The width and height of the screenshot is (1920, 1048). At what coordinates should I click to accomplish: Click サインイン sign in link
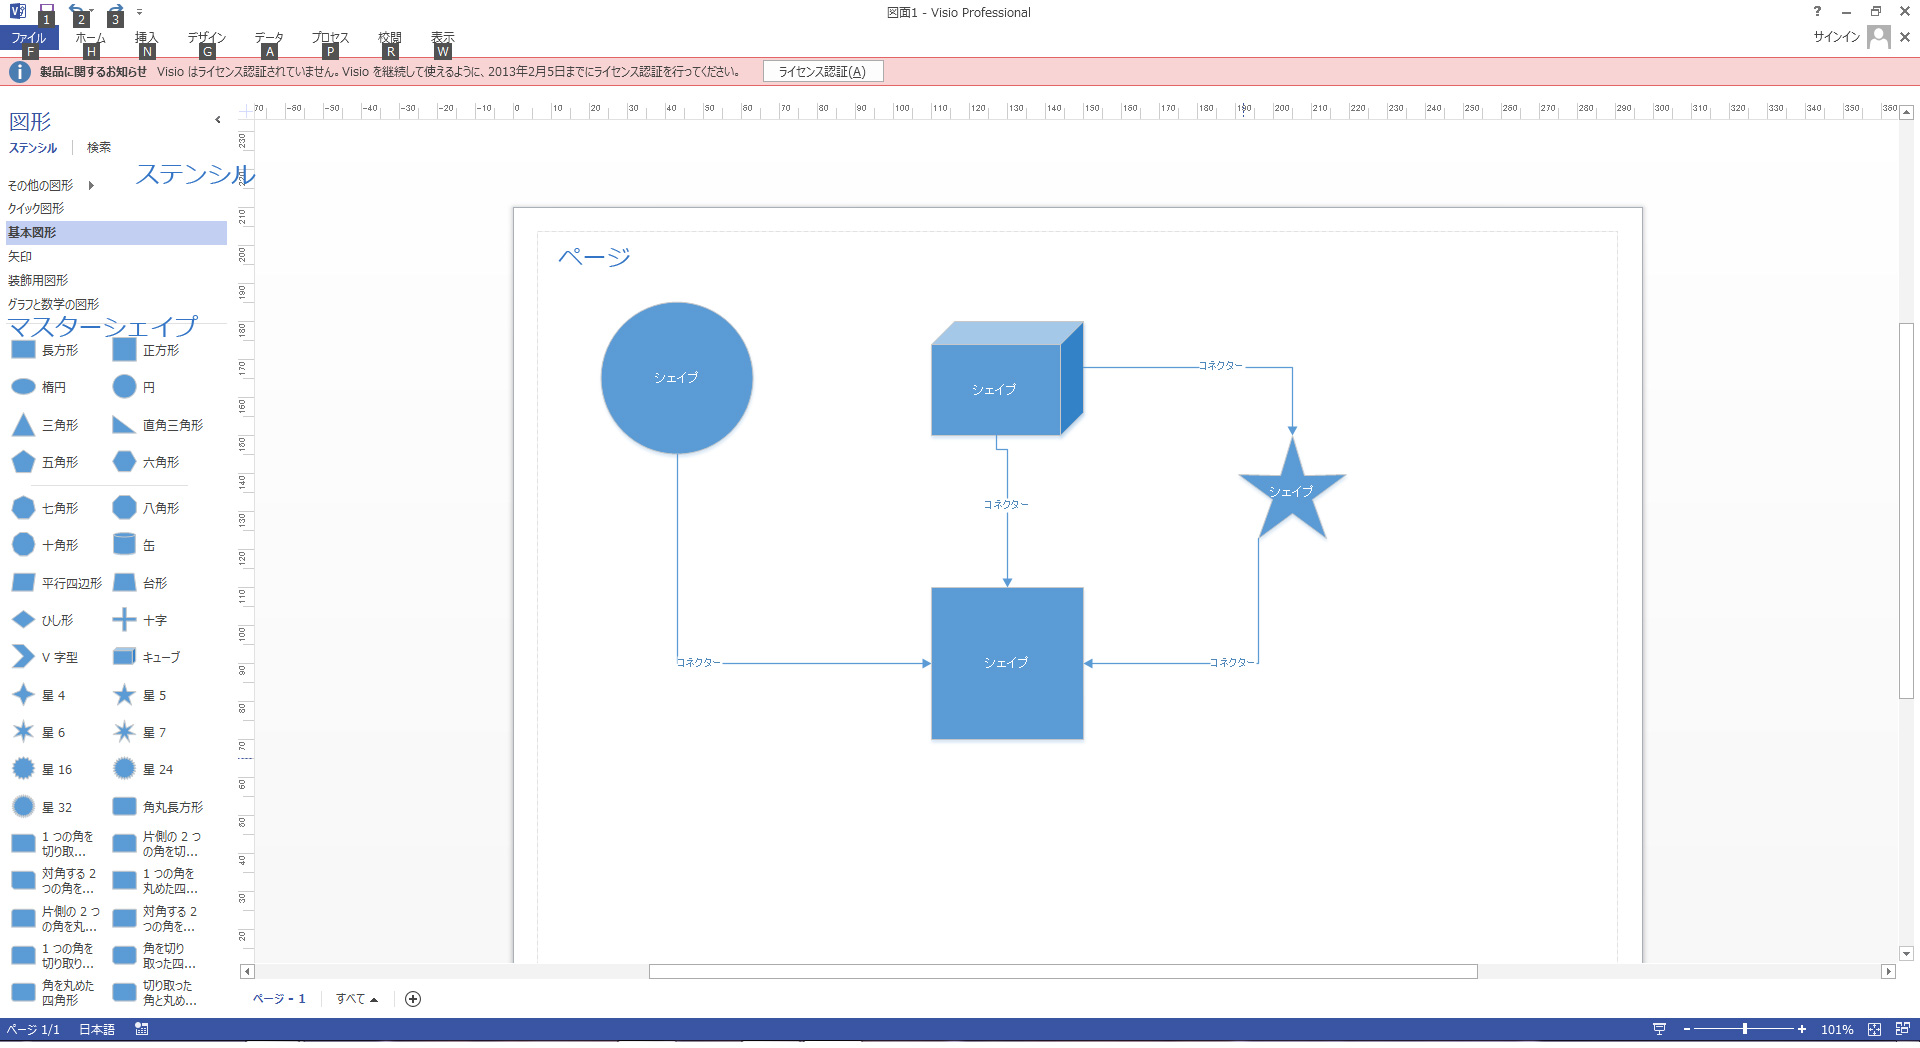(1837, 37)
